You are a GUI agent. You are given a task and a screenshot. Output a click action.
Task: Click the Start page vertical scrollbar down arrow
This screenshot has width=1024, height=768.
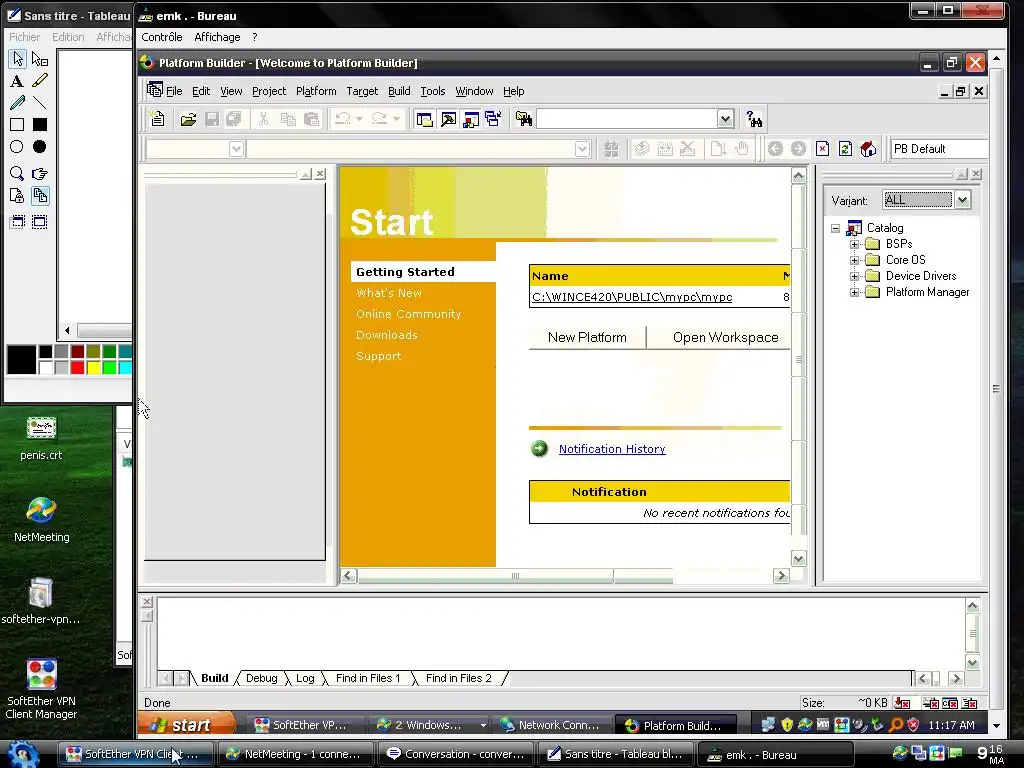click(799, 558)
